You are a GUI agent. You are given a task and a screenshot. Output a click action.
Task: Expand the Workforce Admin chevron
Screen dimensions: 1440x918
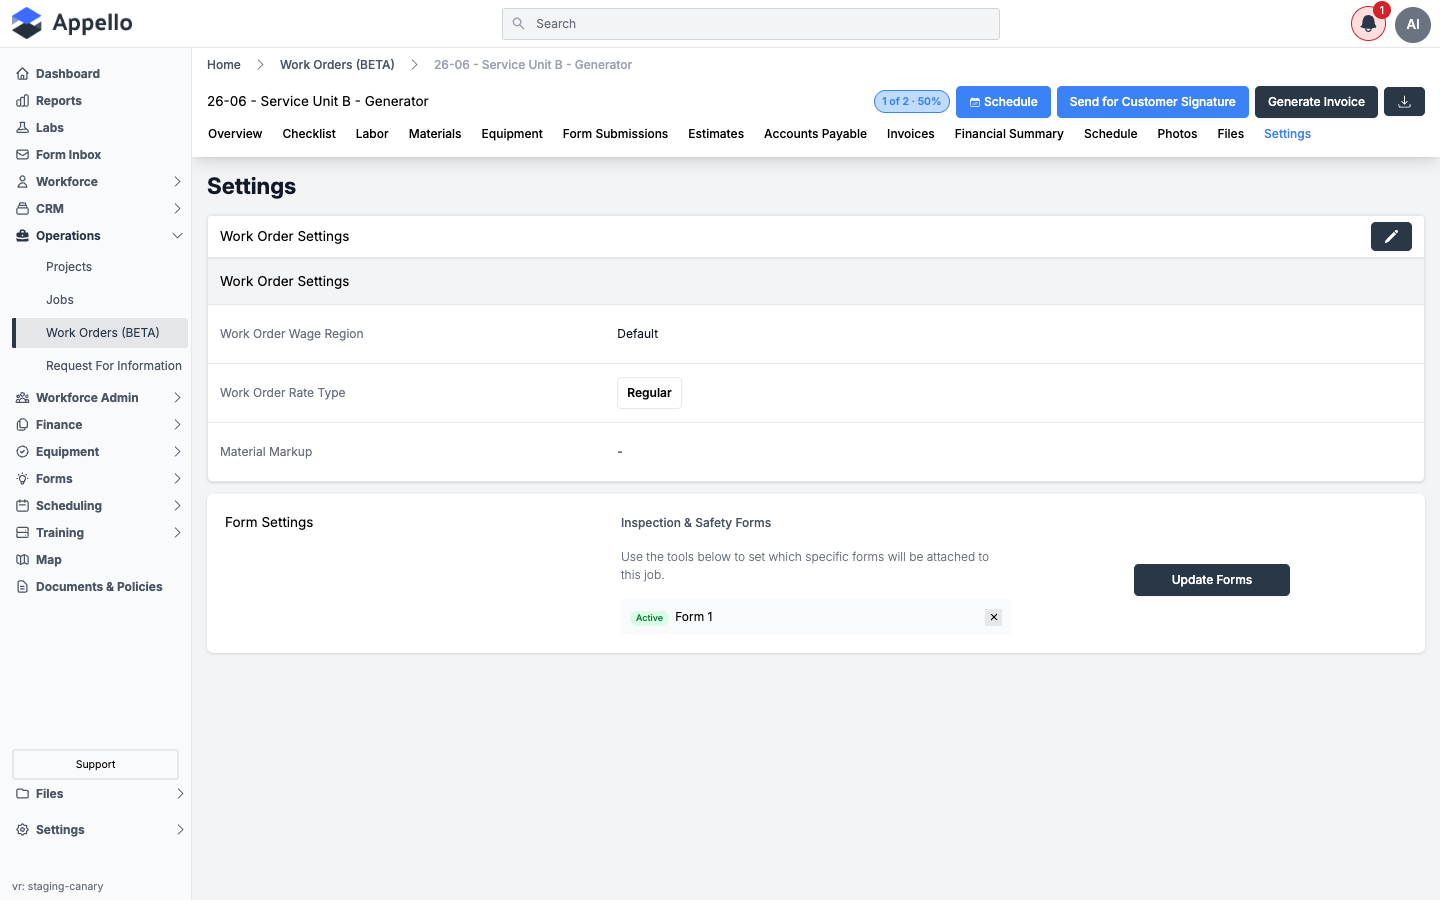pos(177,398)
